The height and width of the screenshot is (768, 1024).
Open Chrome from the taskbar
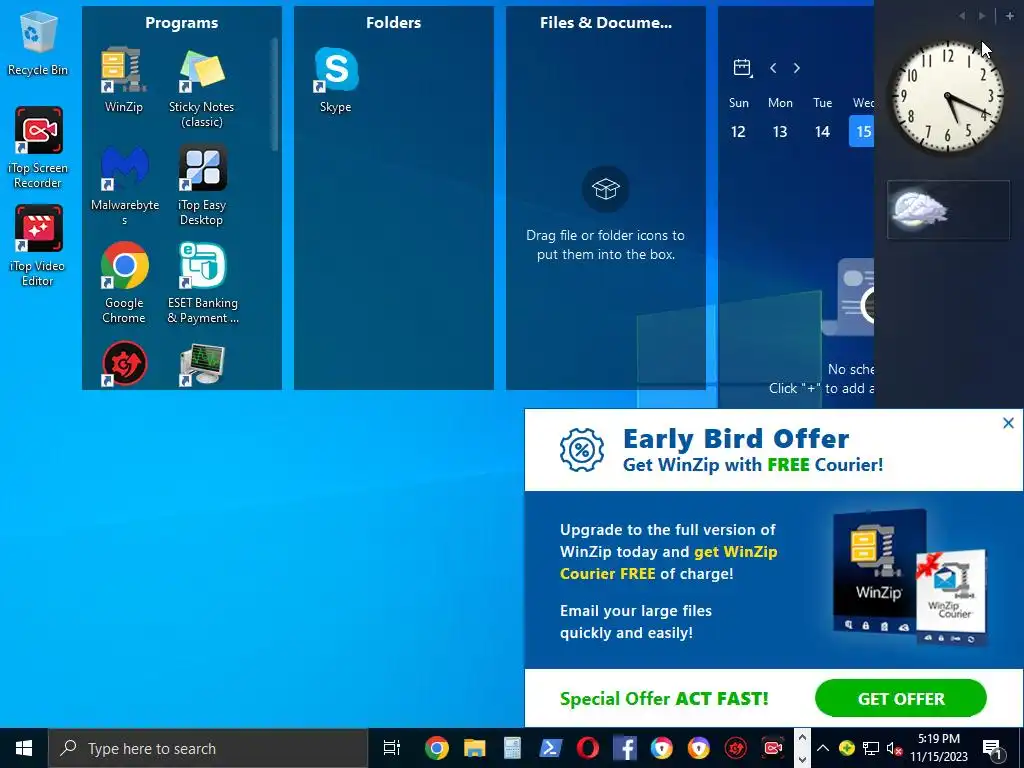436,748
